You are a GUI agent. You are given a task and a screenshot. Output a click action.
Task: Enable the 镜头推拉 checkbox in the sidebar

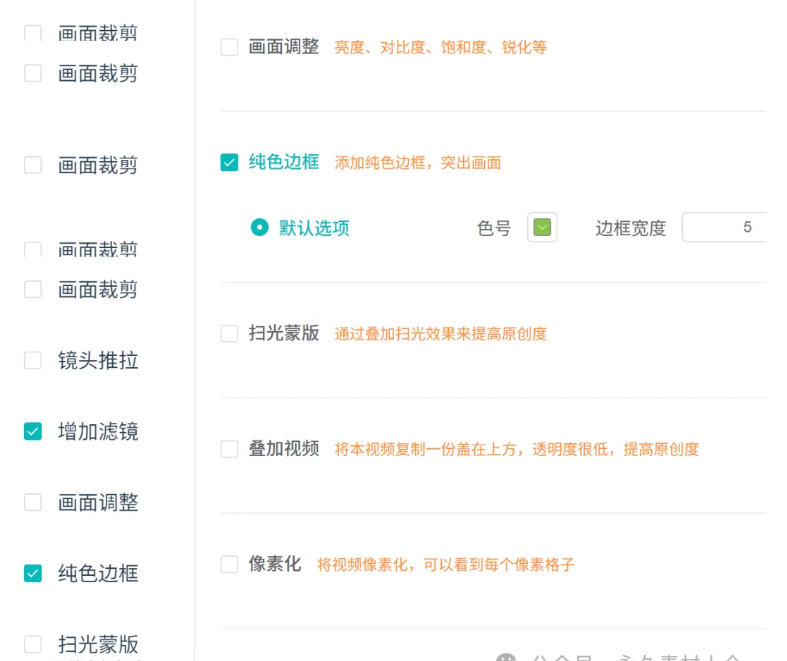[x=33, y=360]
